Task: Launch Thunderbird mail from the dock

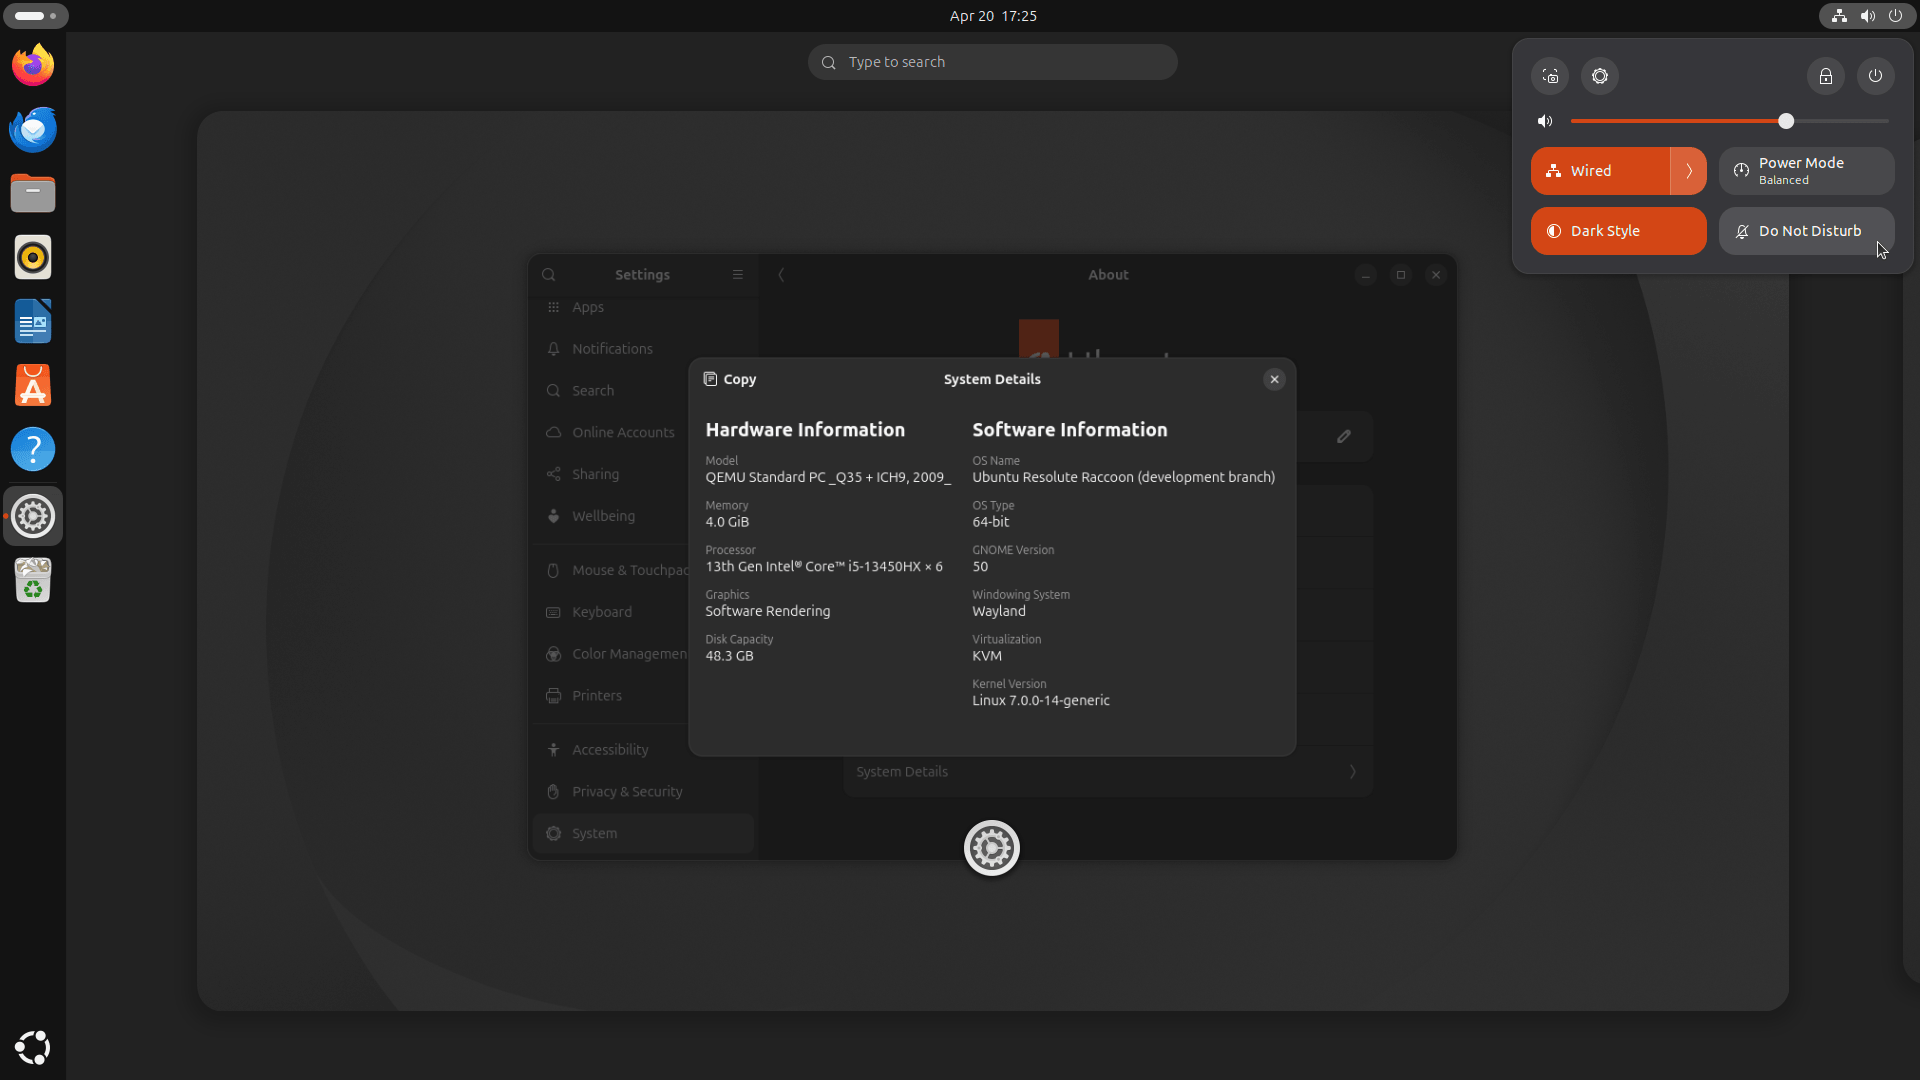Action: click(33, 129)
